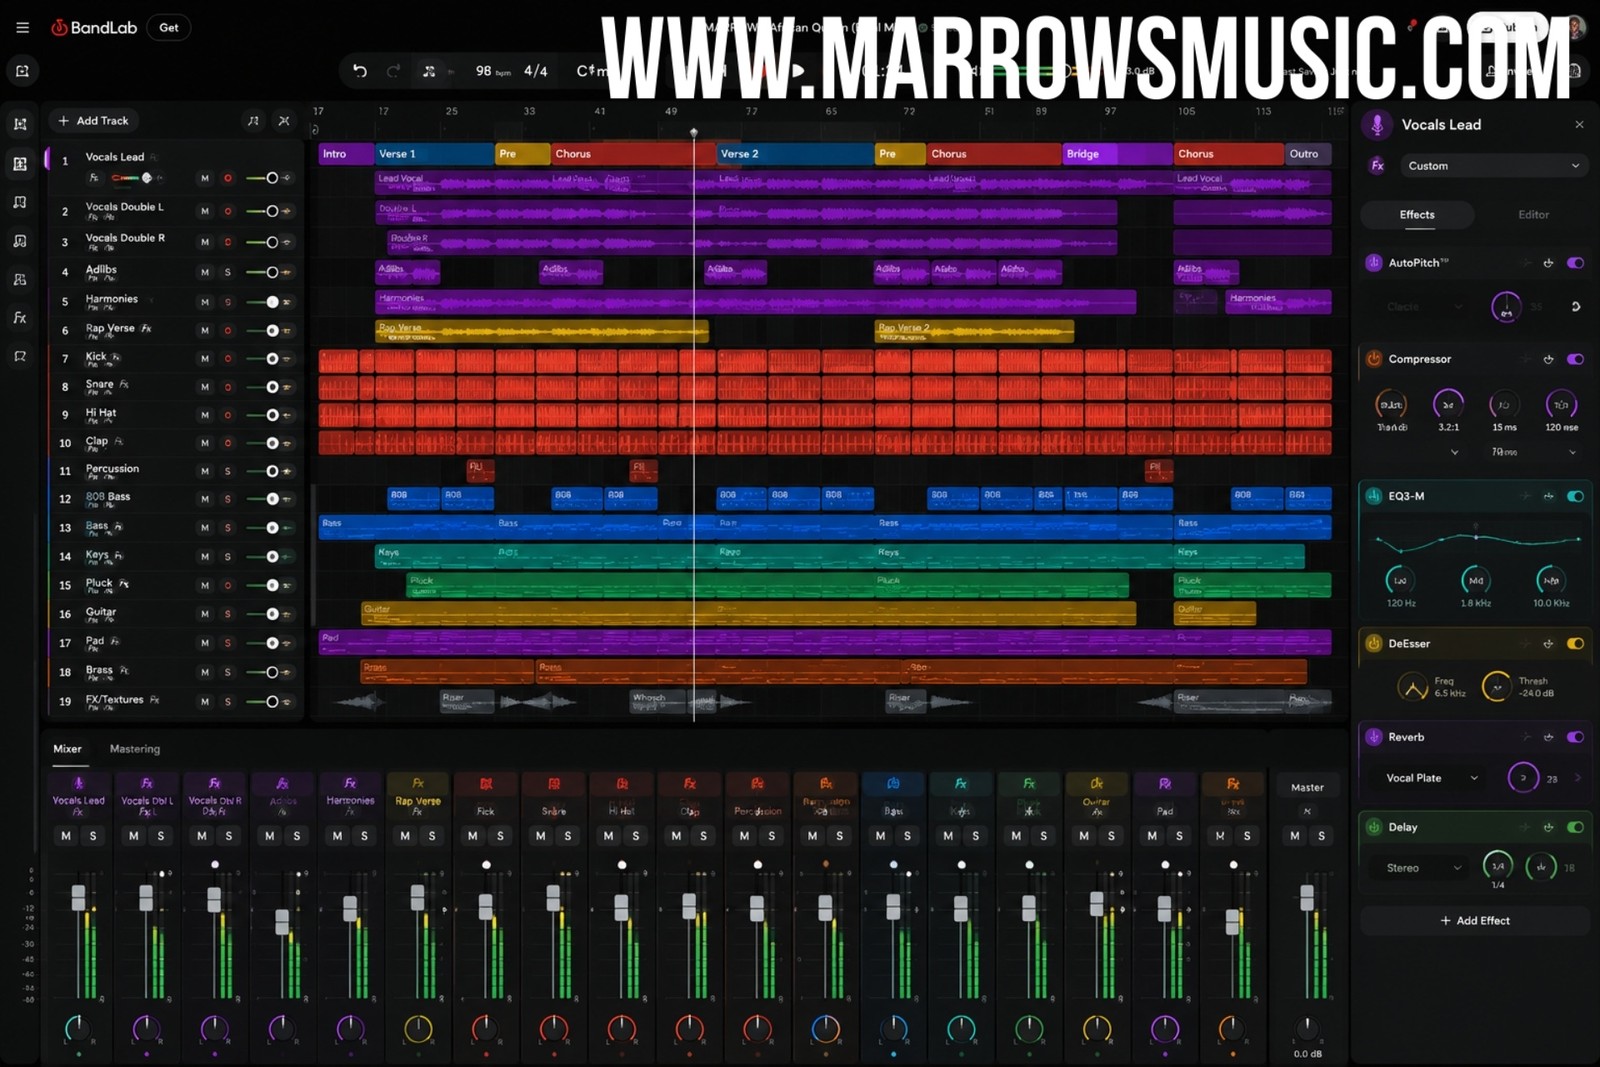Click the redo arrow in transport bar
1600x1067 pixels.
(x=393, y=71)
